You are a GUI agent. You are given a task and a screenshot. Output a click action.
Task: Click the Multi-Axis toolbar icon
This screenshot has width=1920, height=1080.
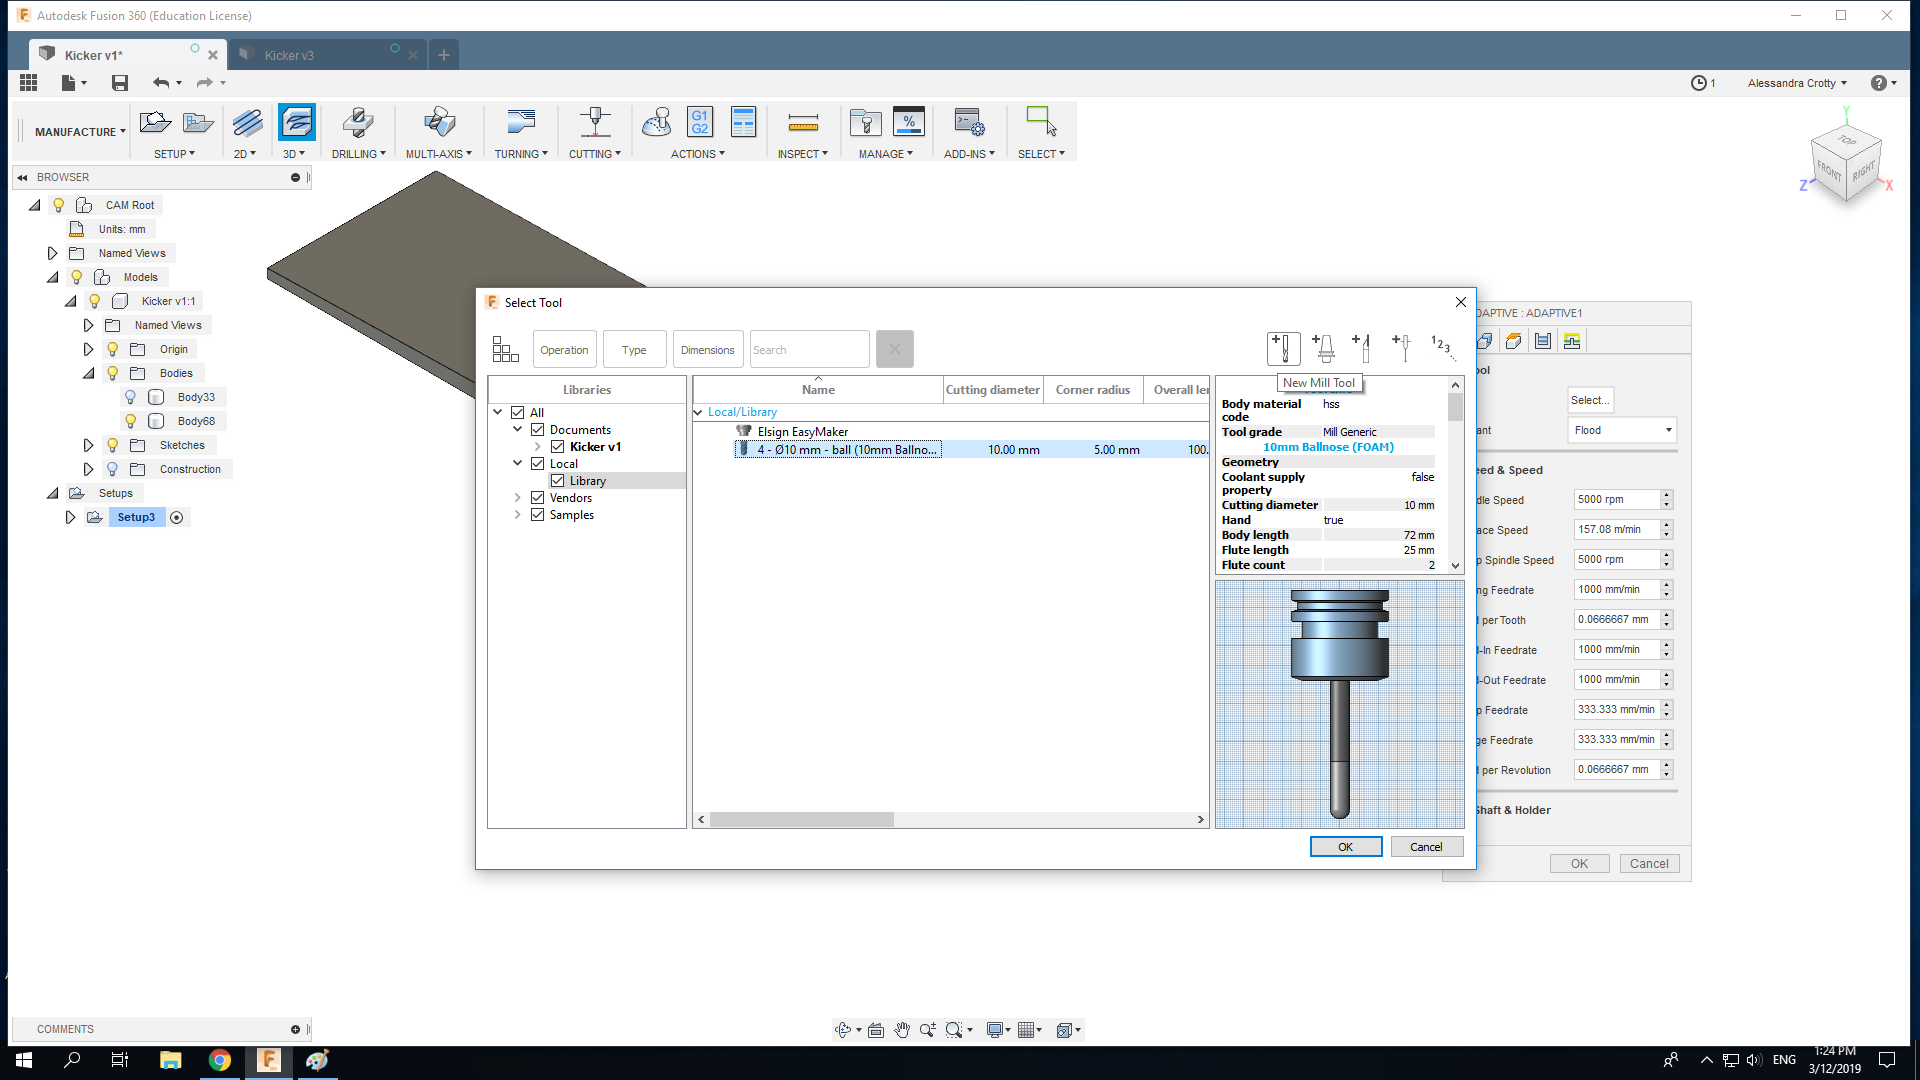coord(439,123)
